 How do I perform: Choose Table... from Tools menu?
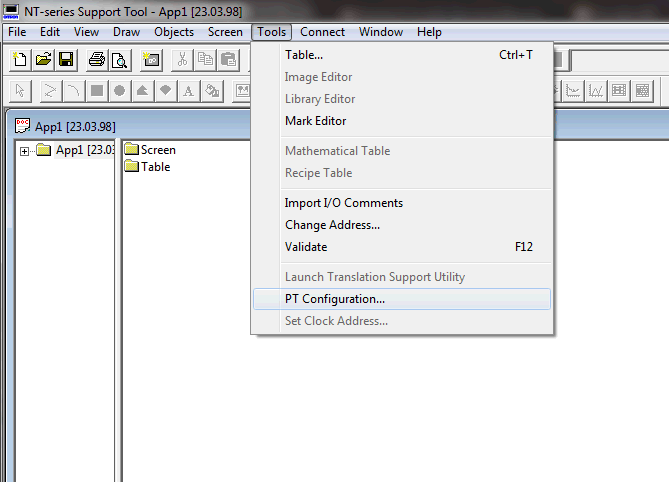402,55
